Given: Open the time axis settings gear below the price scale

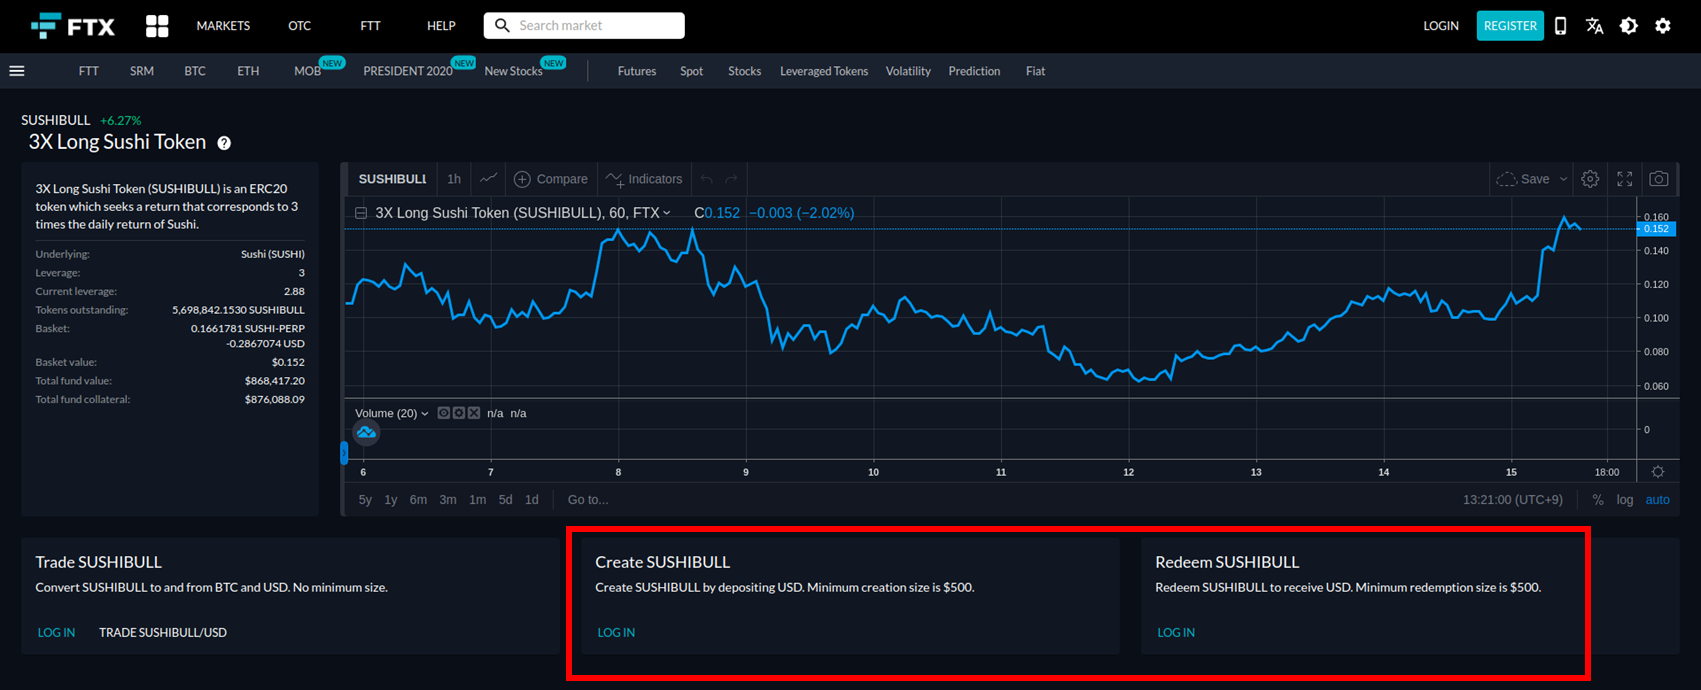Looking at the screenshot, I should [1658, 472].
